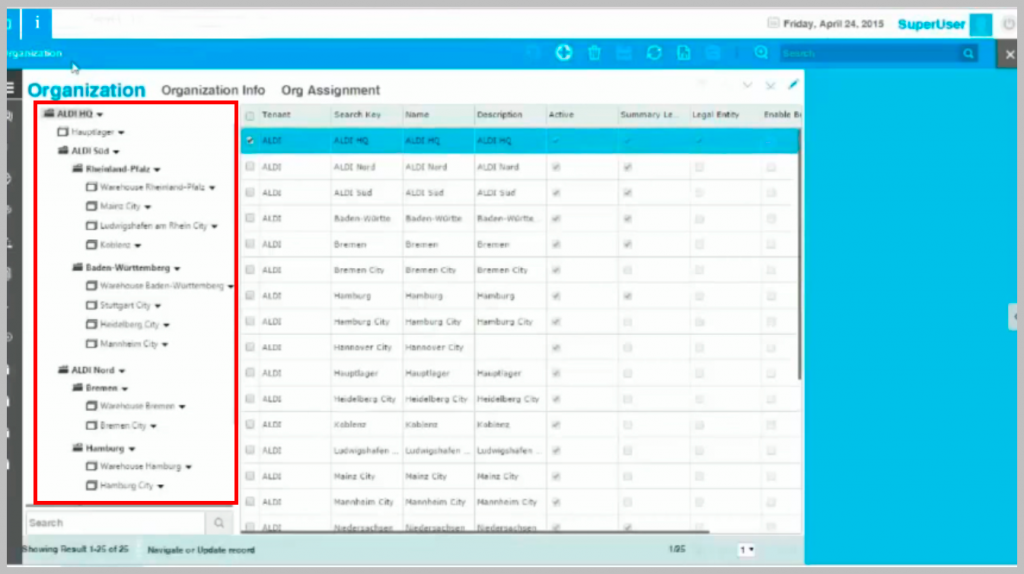Viewport: 1024px width, 574px height.
Task: Click the new record target icon in toolbar
Action: 564,53
